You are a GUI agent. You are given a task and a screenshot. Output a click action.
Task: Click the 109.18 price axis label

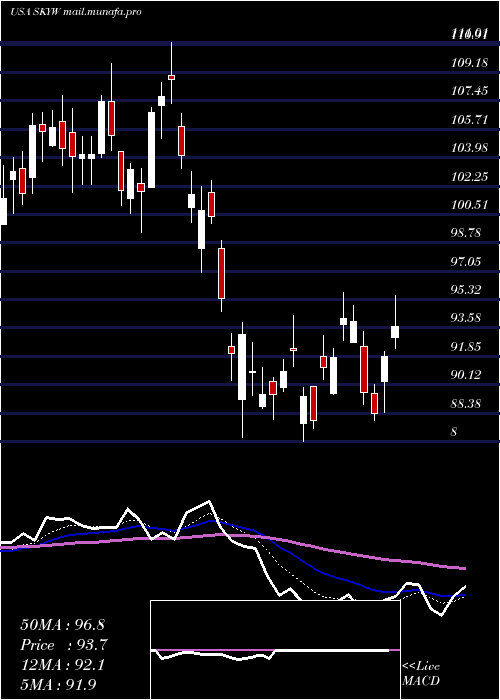(x=467, y=63)
